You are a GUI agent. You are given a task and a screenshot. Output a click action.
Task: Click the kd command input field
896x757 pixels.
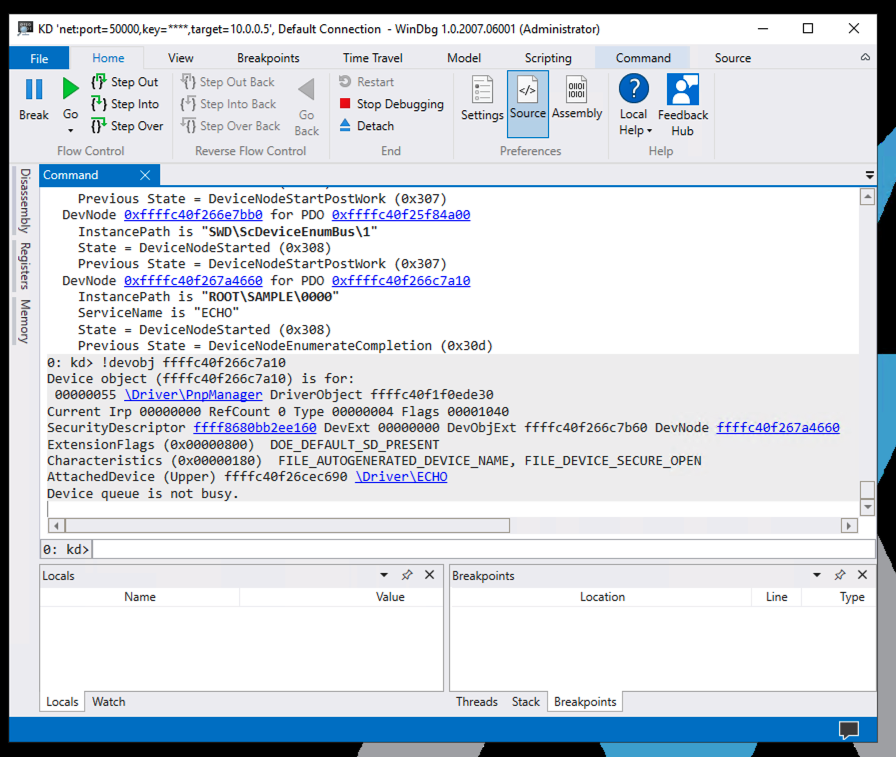pos(482,549)
